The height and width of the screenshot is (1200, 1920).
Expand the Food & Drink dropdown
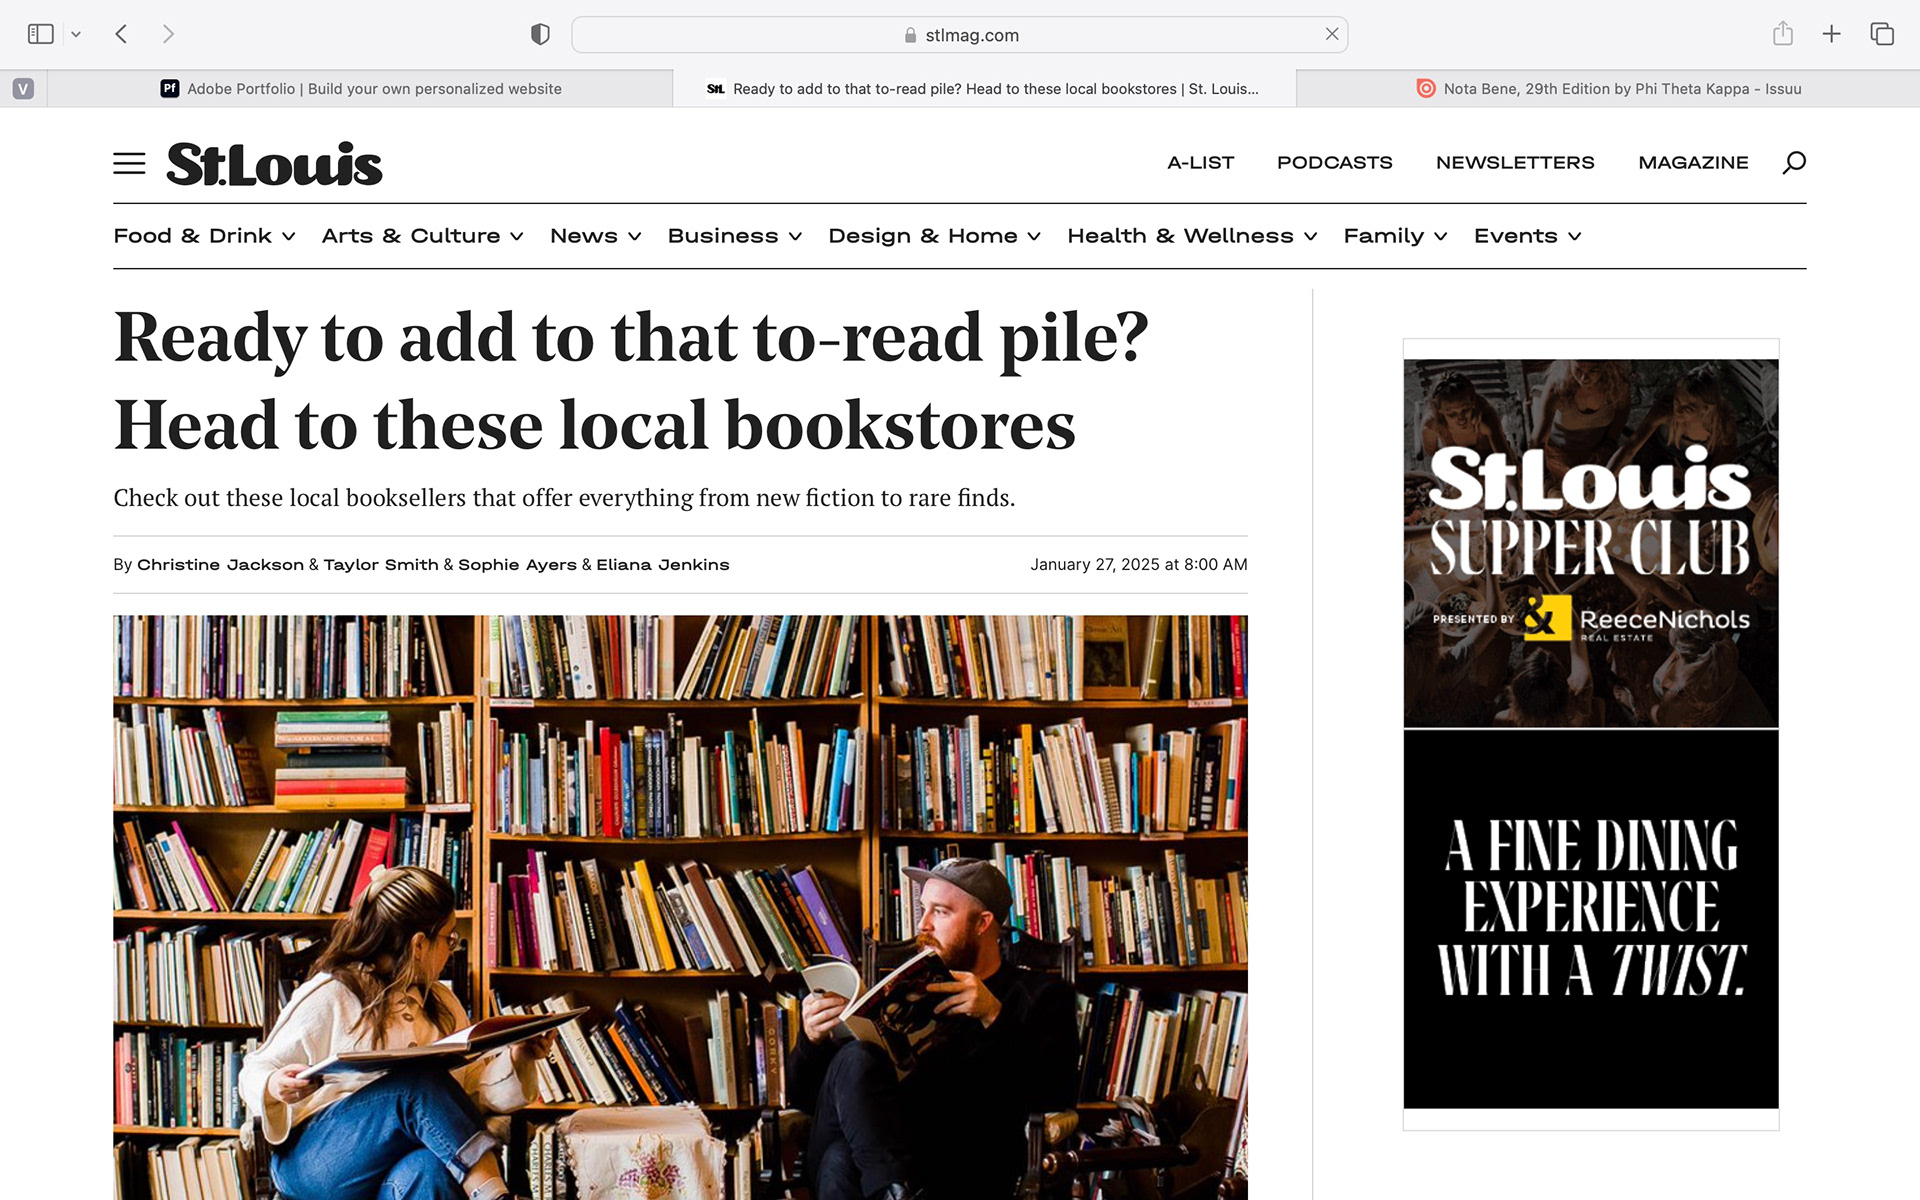[x=204, y=236]
